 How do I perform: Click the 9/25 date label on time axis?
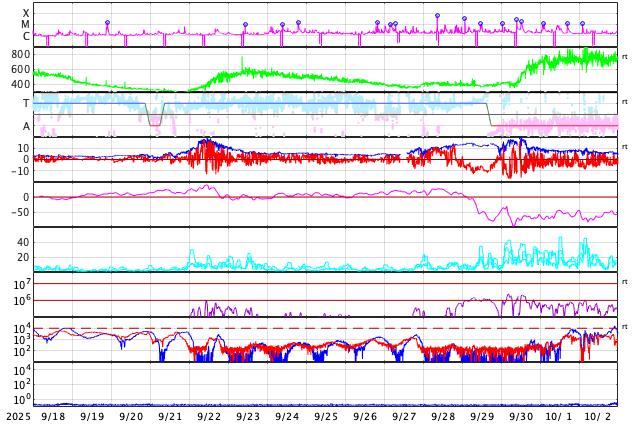(x=326, y=416)
